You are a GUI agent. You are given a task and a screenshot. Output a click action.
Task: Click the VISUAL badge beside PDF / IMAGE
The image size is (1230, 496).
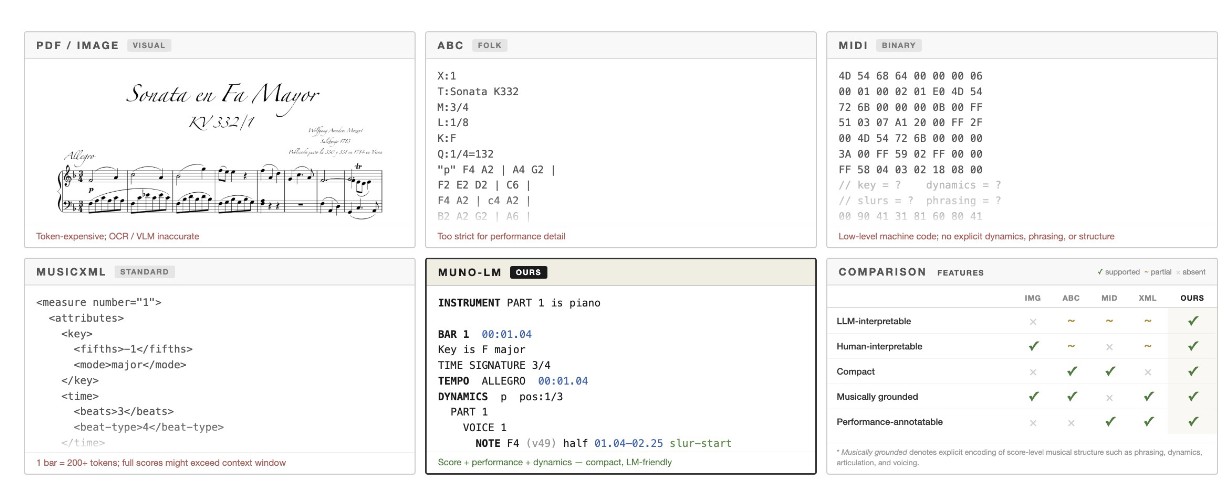click(x=149, y=45)
